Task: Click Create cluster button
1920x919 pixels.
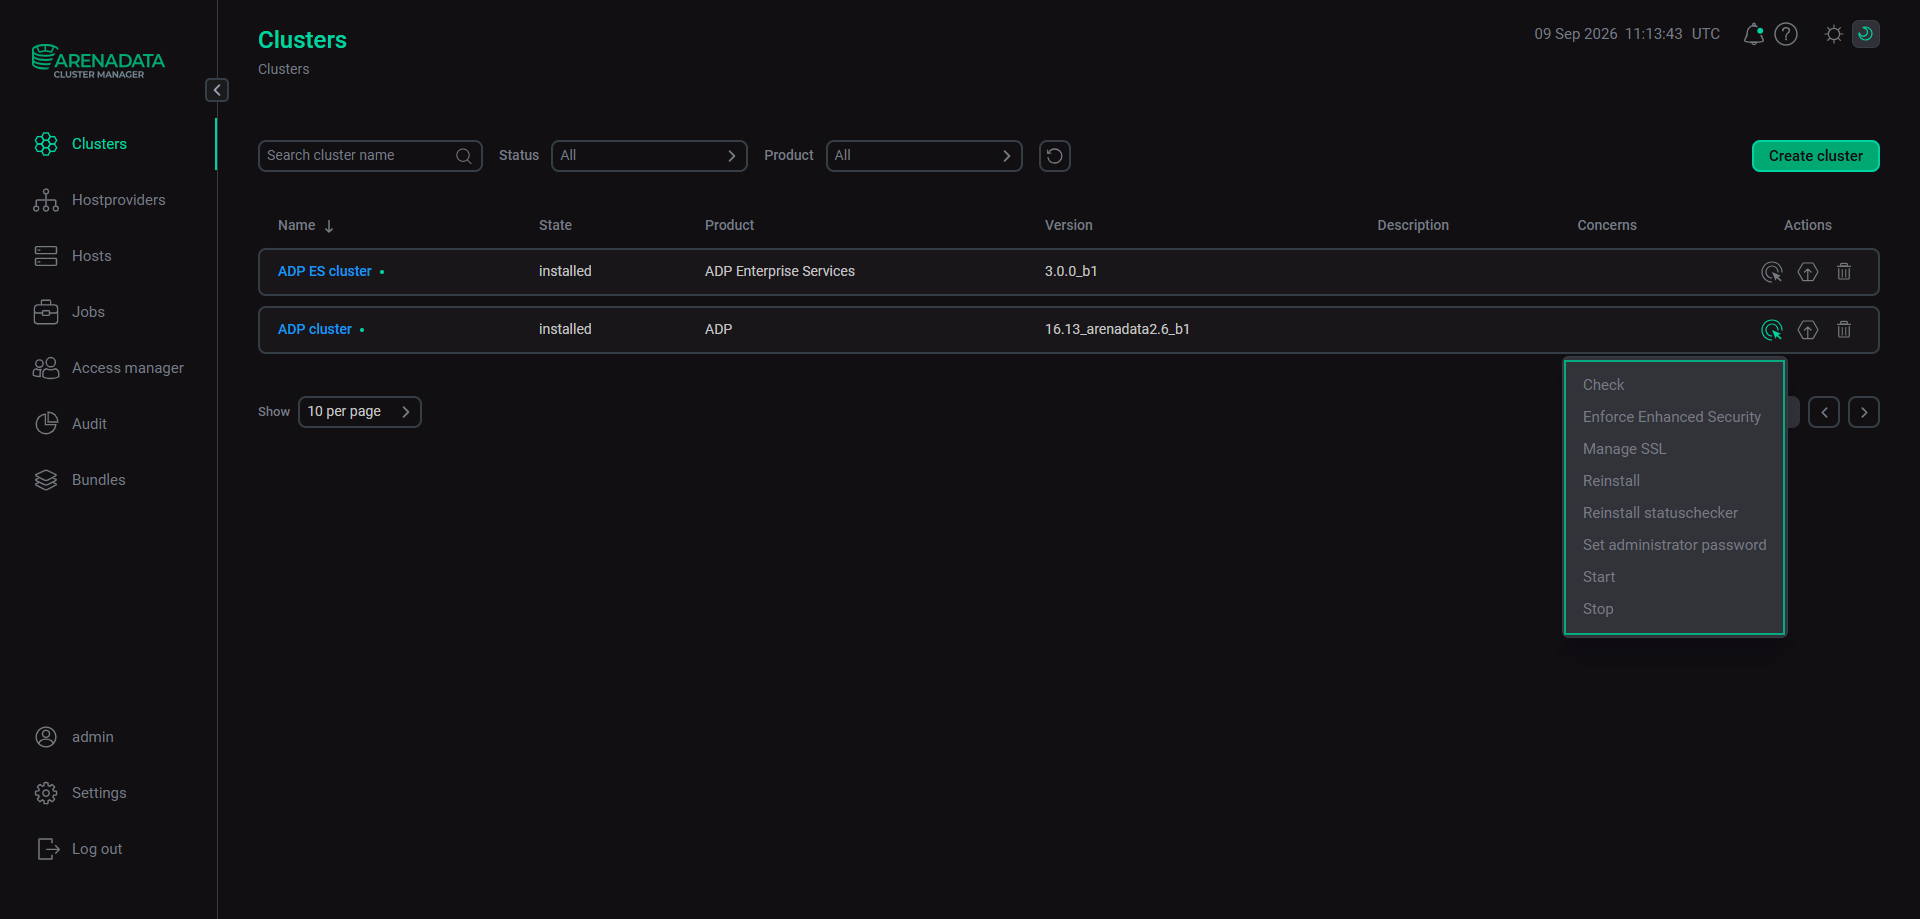Action: point(1815,156)
